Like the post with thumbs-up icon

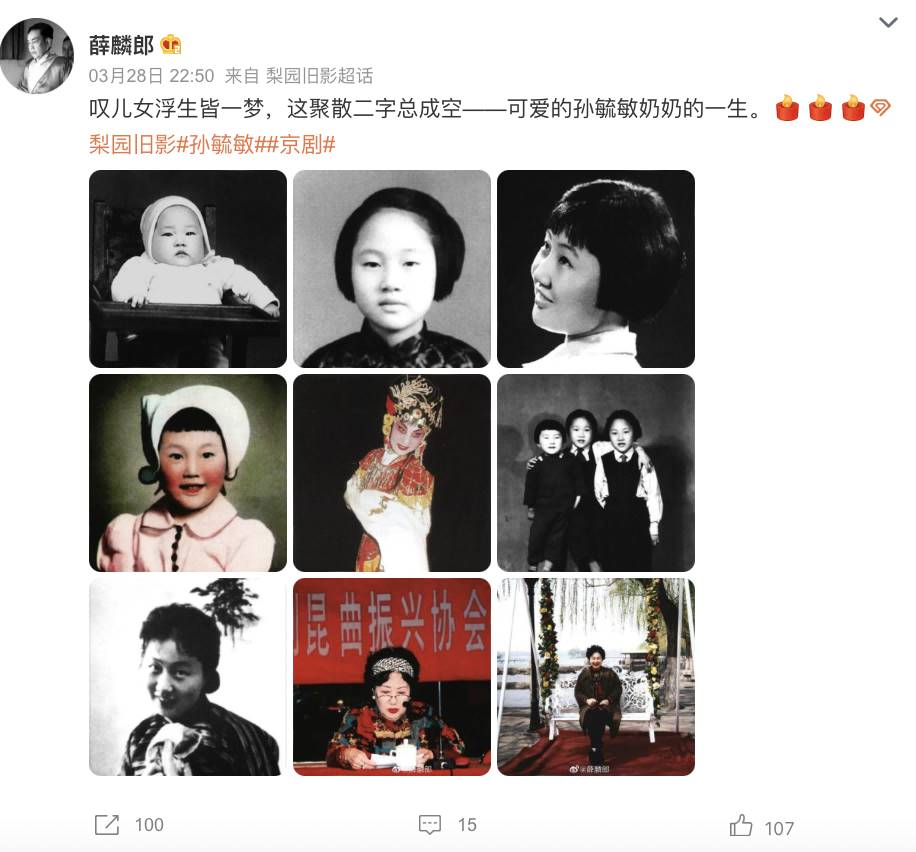tap(741, 825)
